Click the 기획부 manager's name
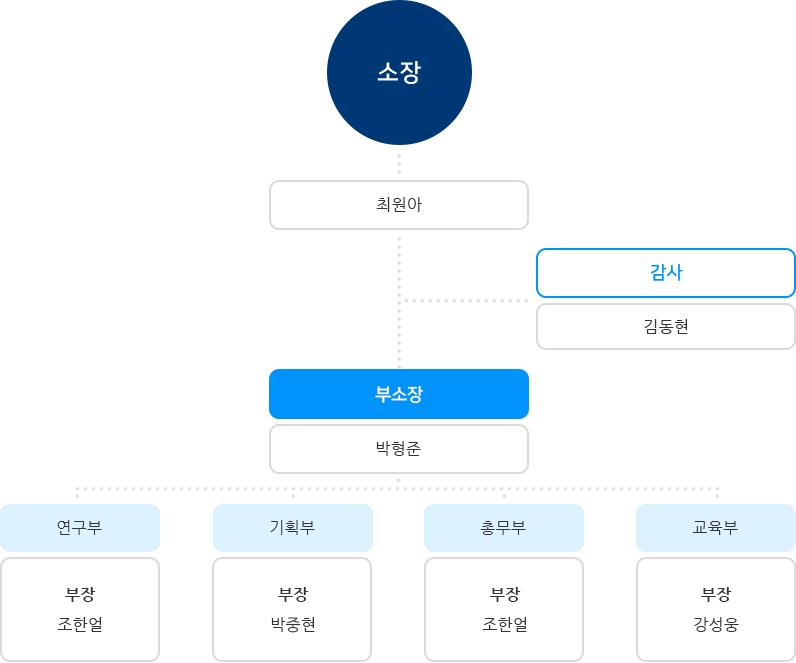The width and height of the screenshot is (796, 663). pyautogui.click(x=292, y=625)
